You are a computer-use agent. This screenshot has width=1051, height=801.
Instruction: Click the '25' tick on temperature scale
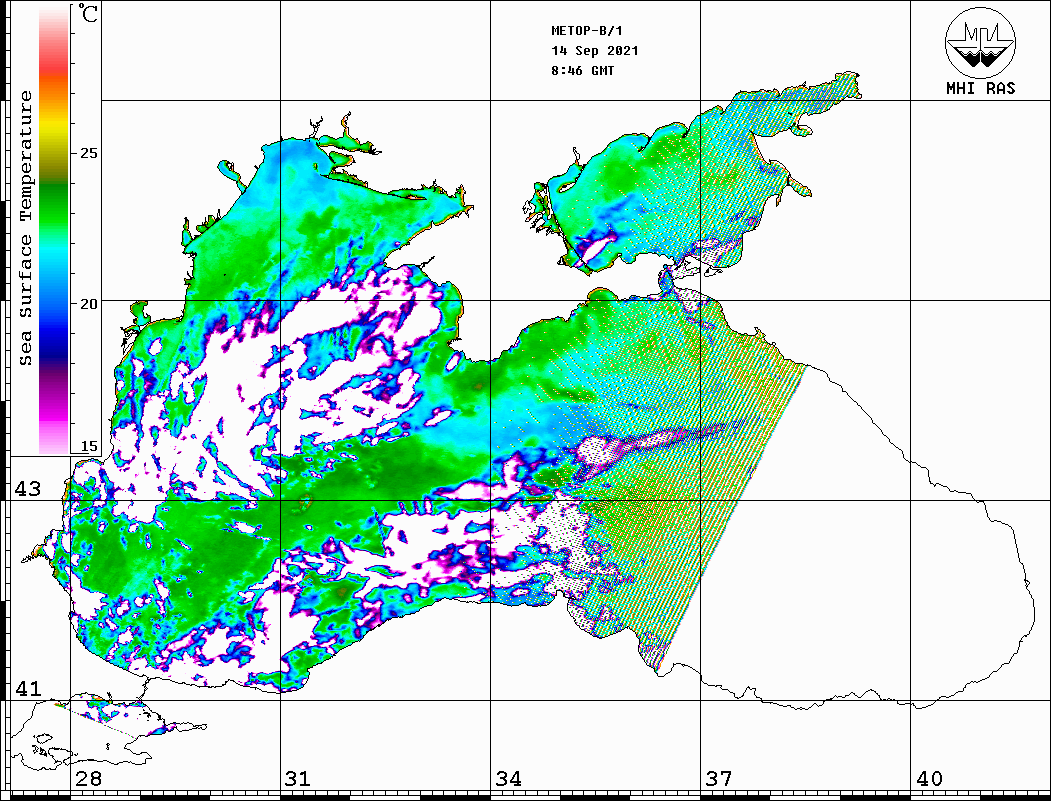(88, 153)
